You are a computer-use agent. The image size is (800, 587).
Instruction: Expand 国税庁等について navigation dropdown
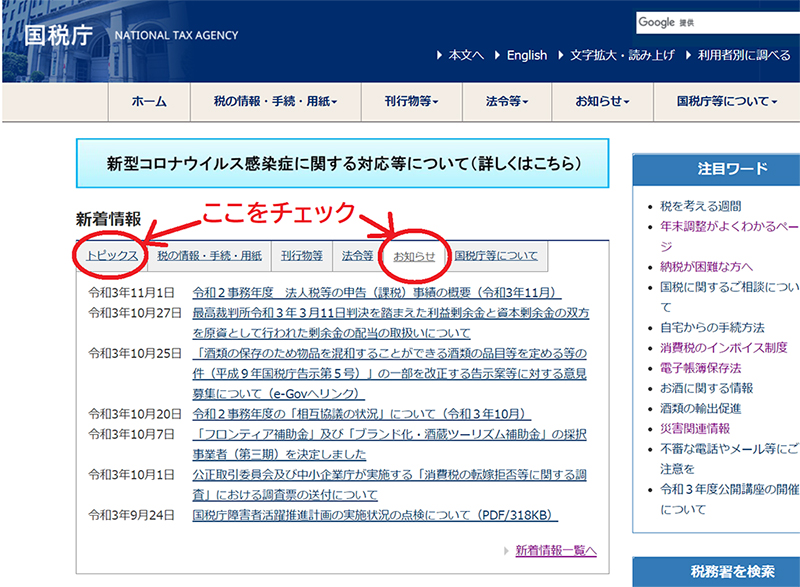(726, 102)
